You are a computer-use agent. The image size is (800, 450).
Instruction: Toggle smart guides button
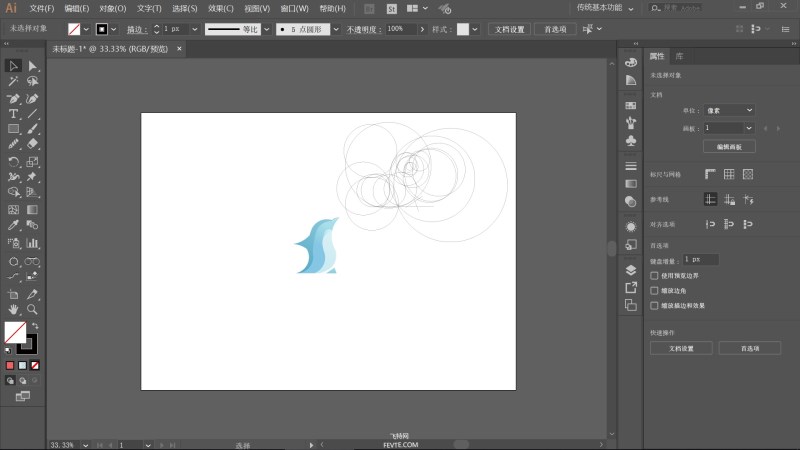pos(748,199)
